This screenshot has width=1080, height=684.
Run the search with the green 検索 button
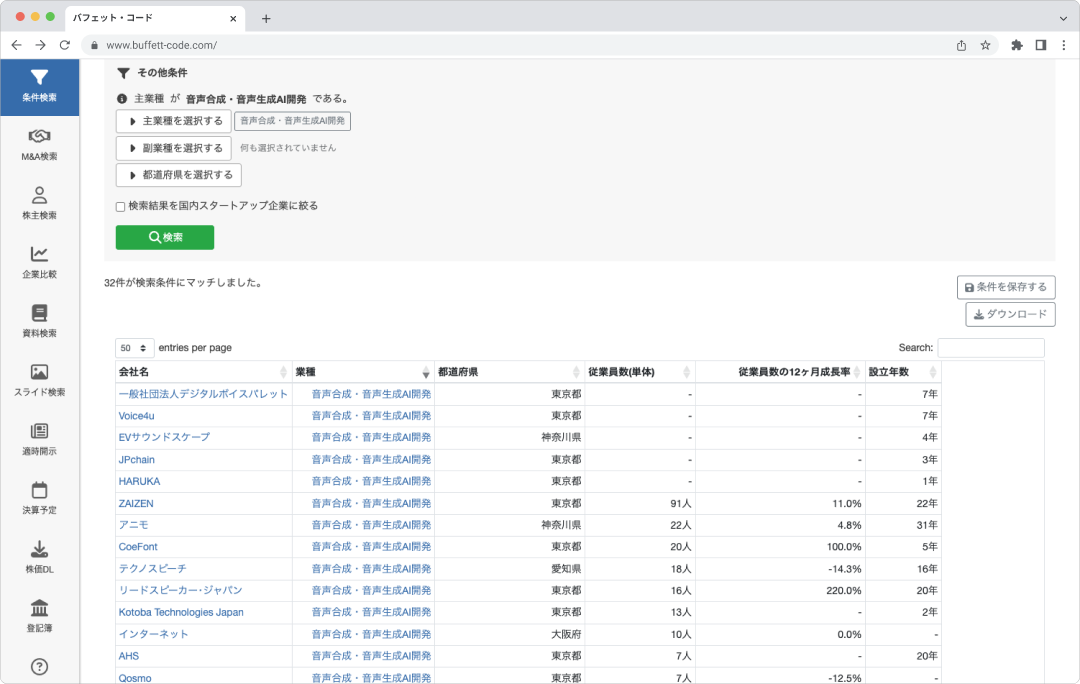coord(164,238)
